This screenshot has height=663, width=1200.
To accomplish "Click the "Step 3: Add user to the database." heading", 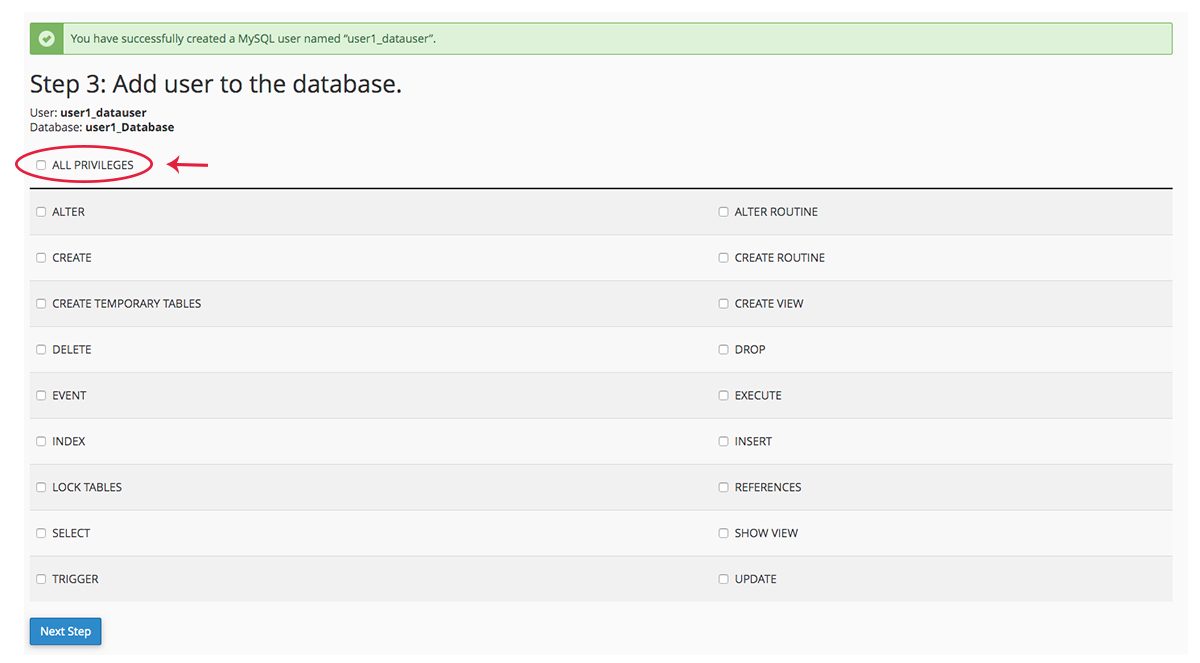I will [x=216, y=84].
